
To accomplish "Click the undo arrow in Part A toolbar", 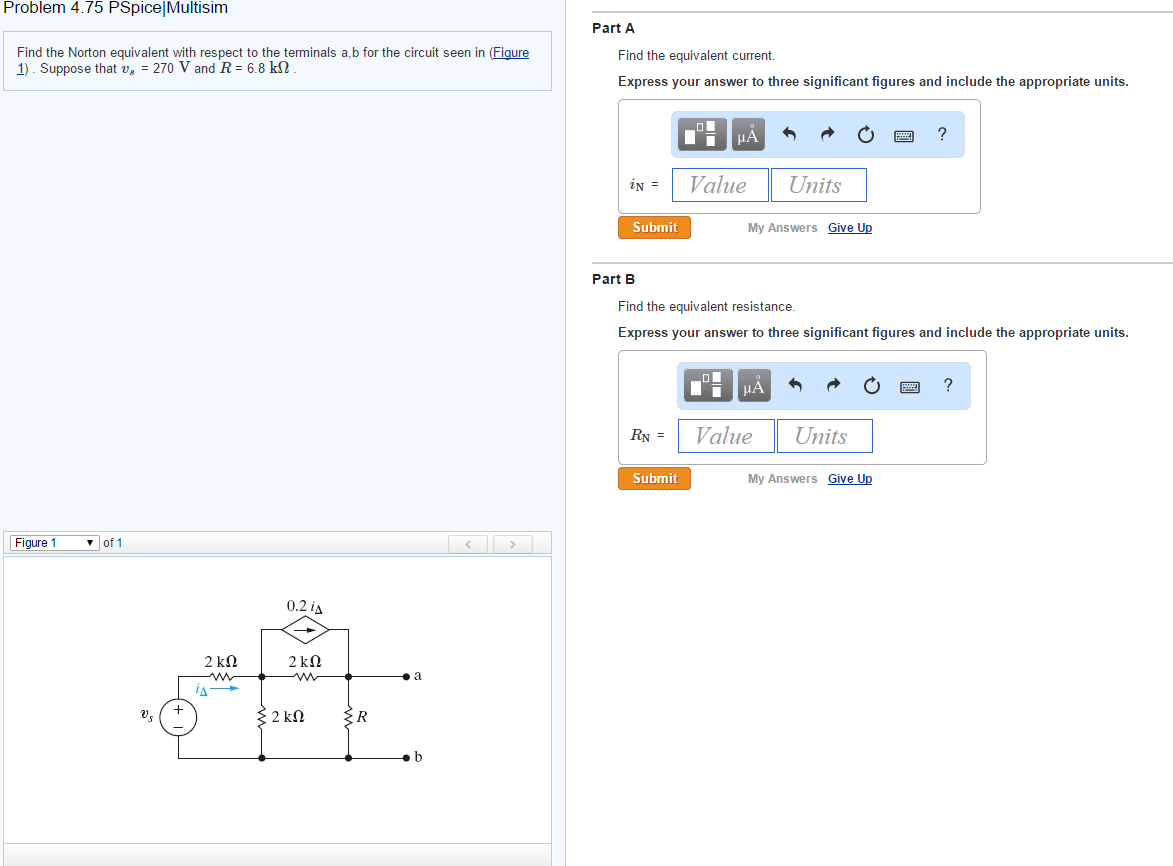I will click(x=789, y=133).
